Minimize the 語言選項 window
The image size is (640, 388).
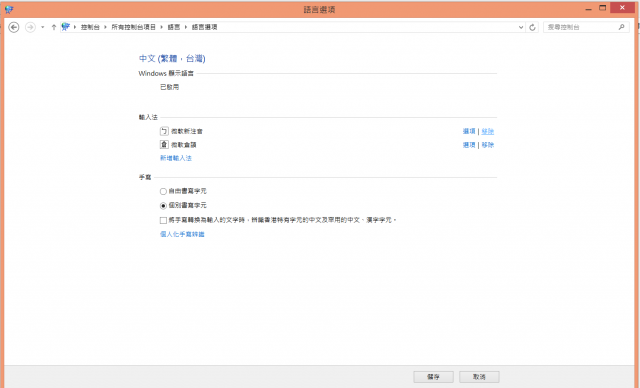[589, 8]
